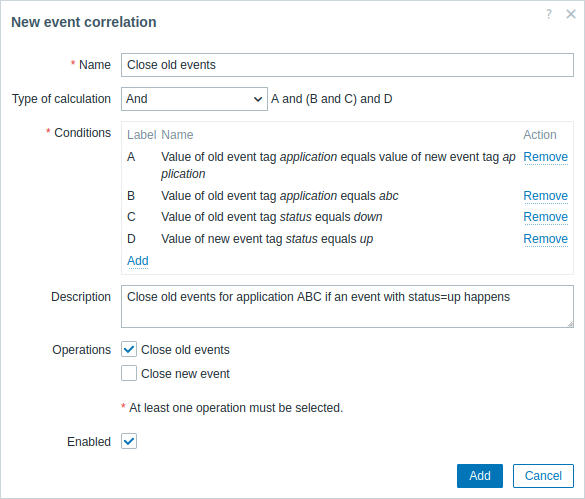The height and width of the screenshot is (499, 585).
Task: Uncheck the Close old events checkbox
Action: (129, 350)
